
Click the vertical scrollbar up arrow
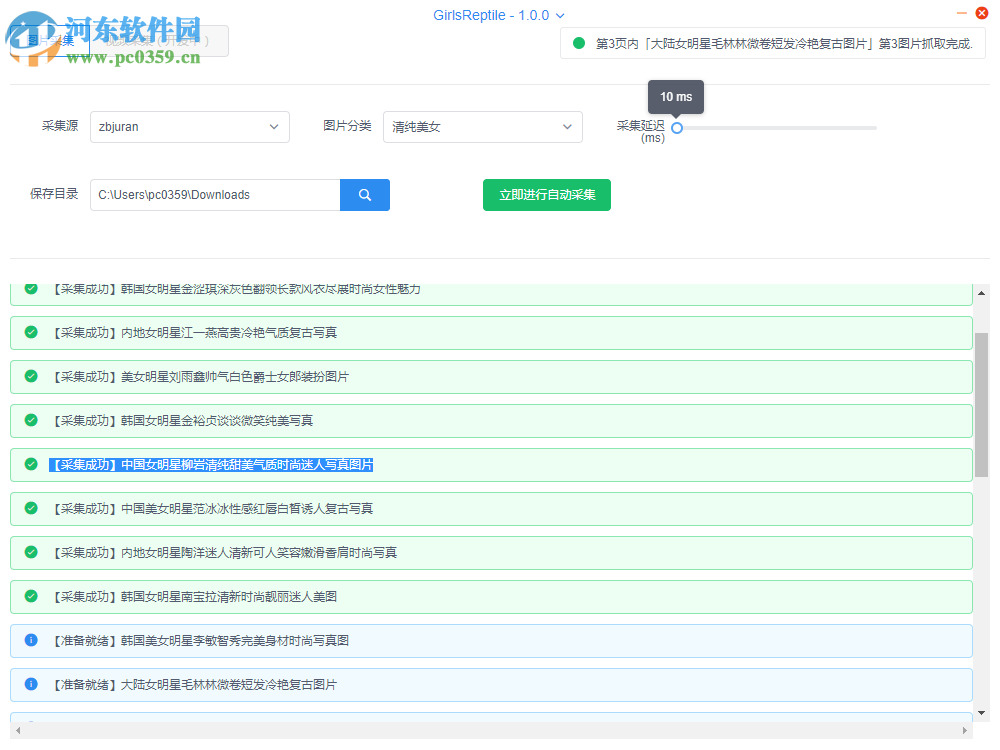tap(982, 293)
